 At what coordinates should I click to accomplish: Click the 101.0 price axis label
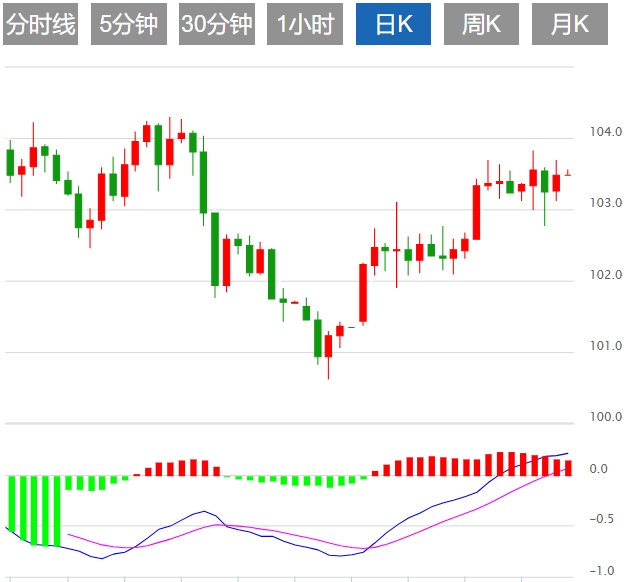coord(606,346)
